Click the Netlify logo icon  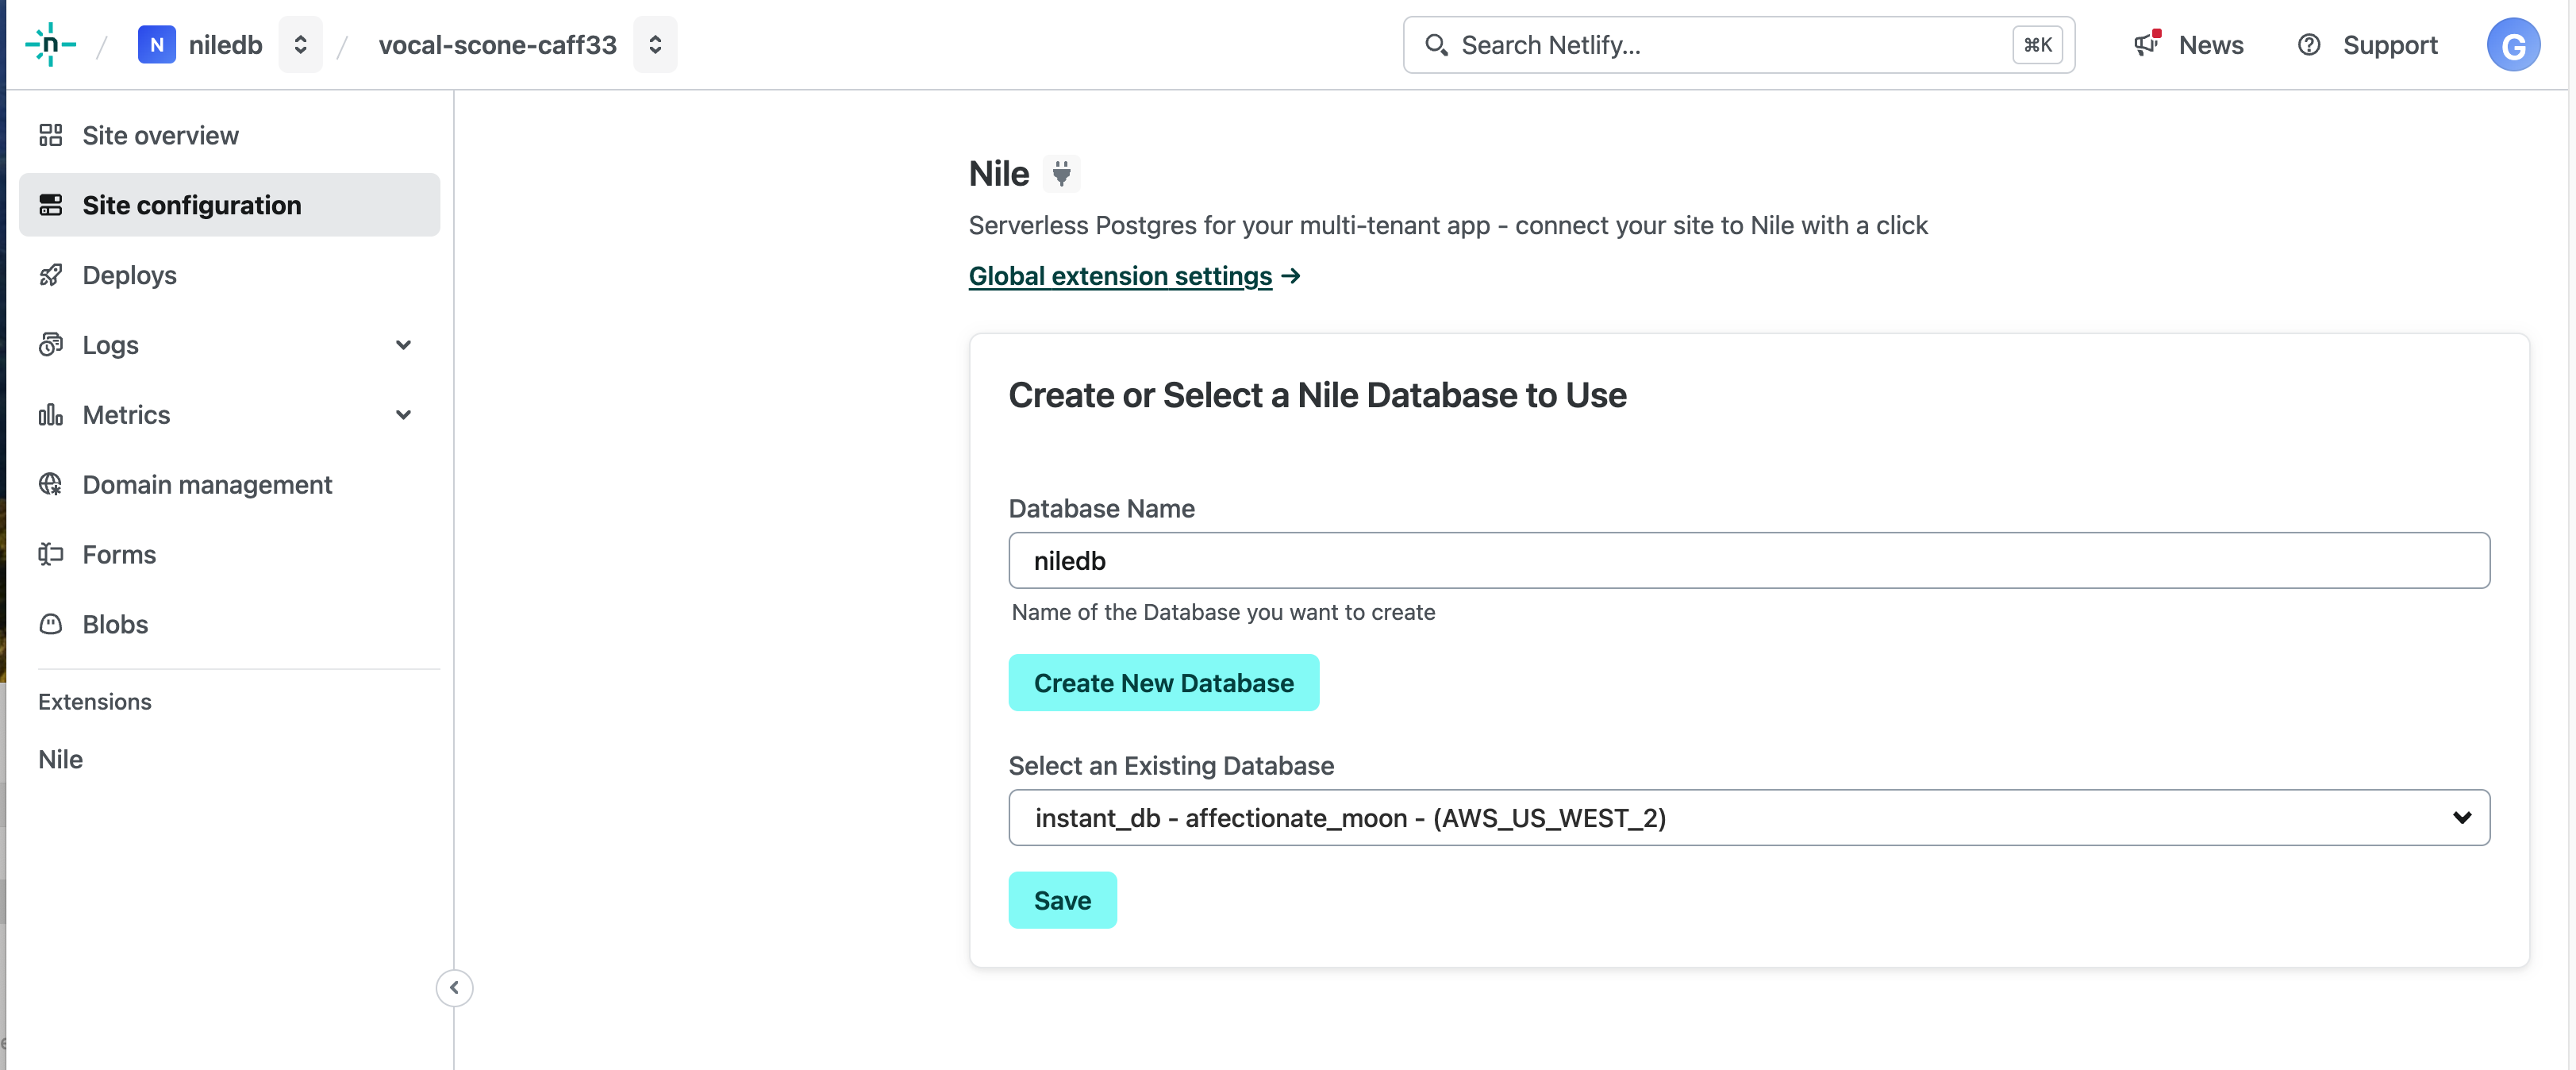coord(50,45)
